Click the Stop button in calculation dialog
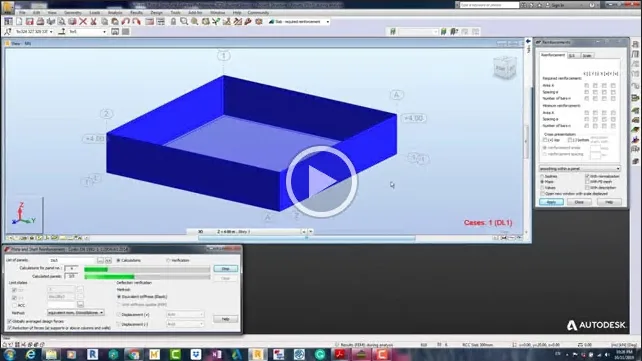642x361 pixels. tap(226, 269)
